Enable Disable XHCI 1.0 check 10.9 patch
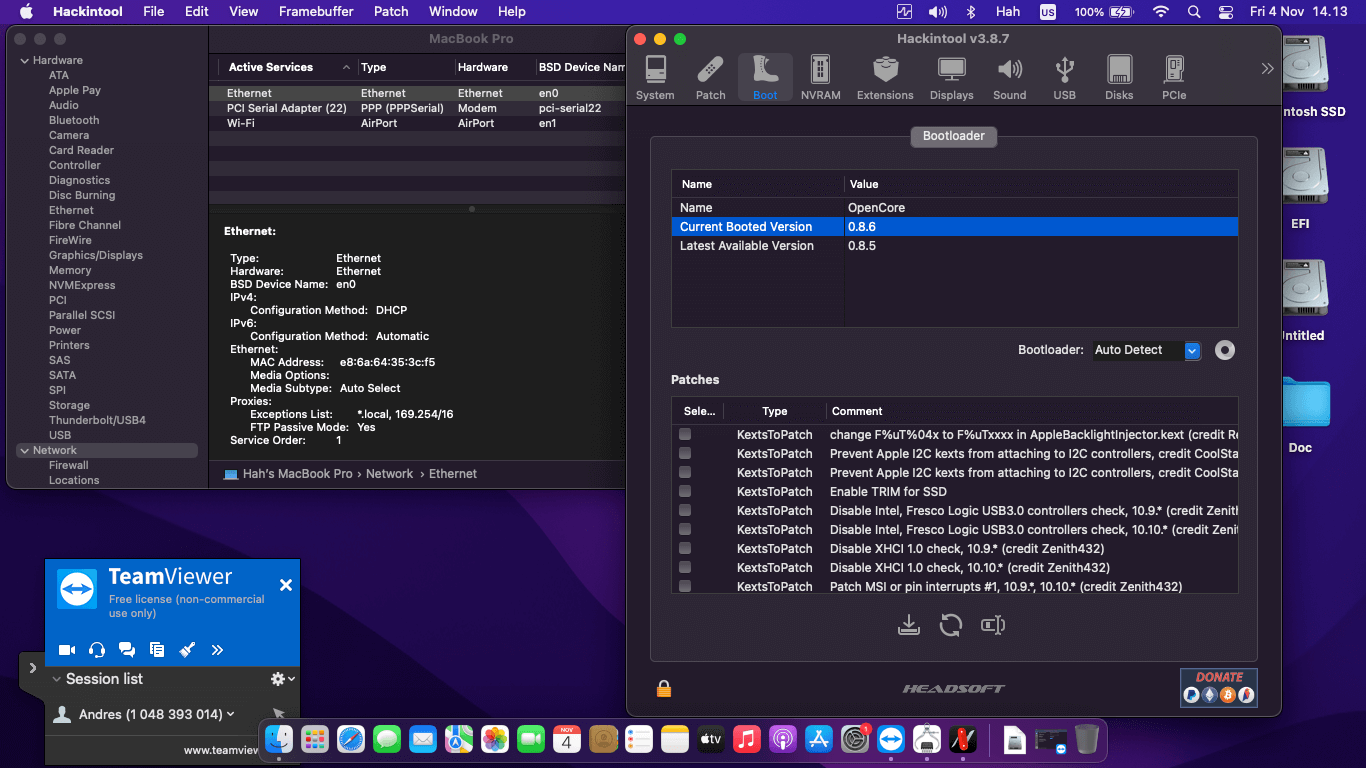The image size is (1366, 768). tap(685, 548)
